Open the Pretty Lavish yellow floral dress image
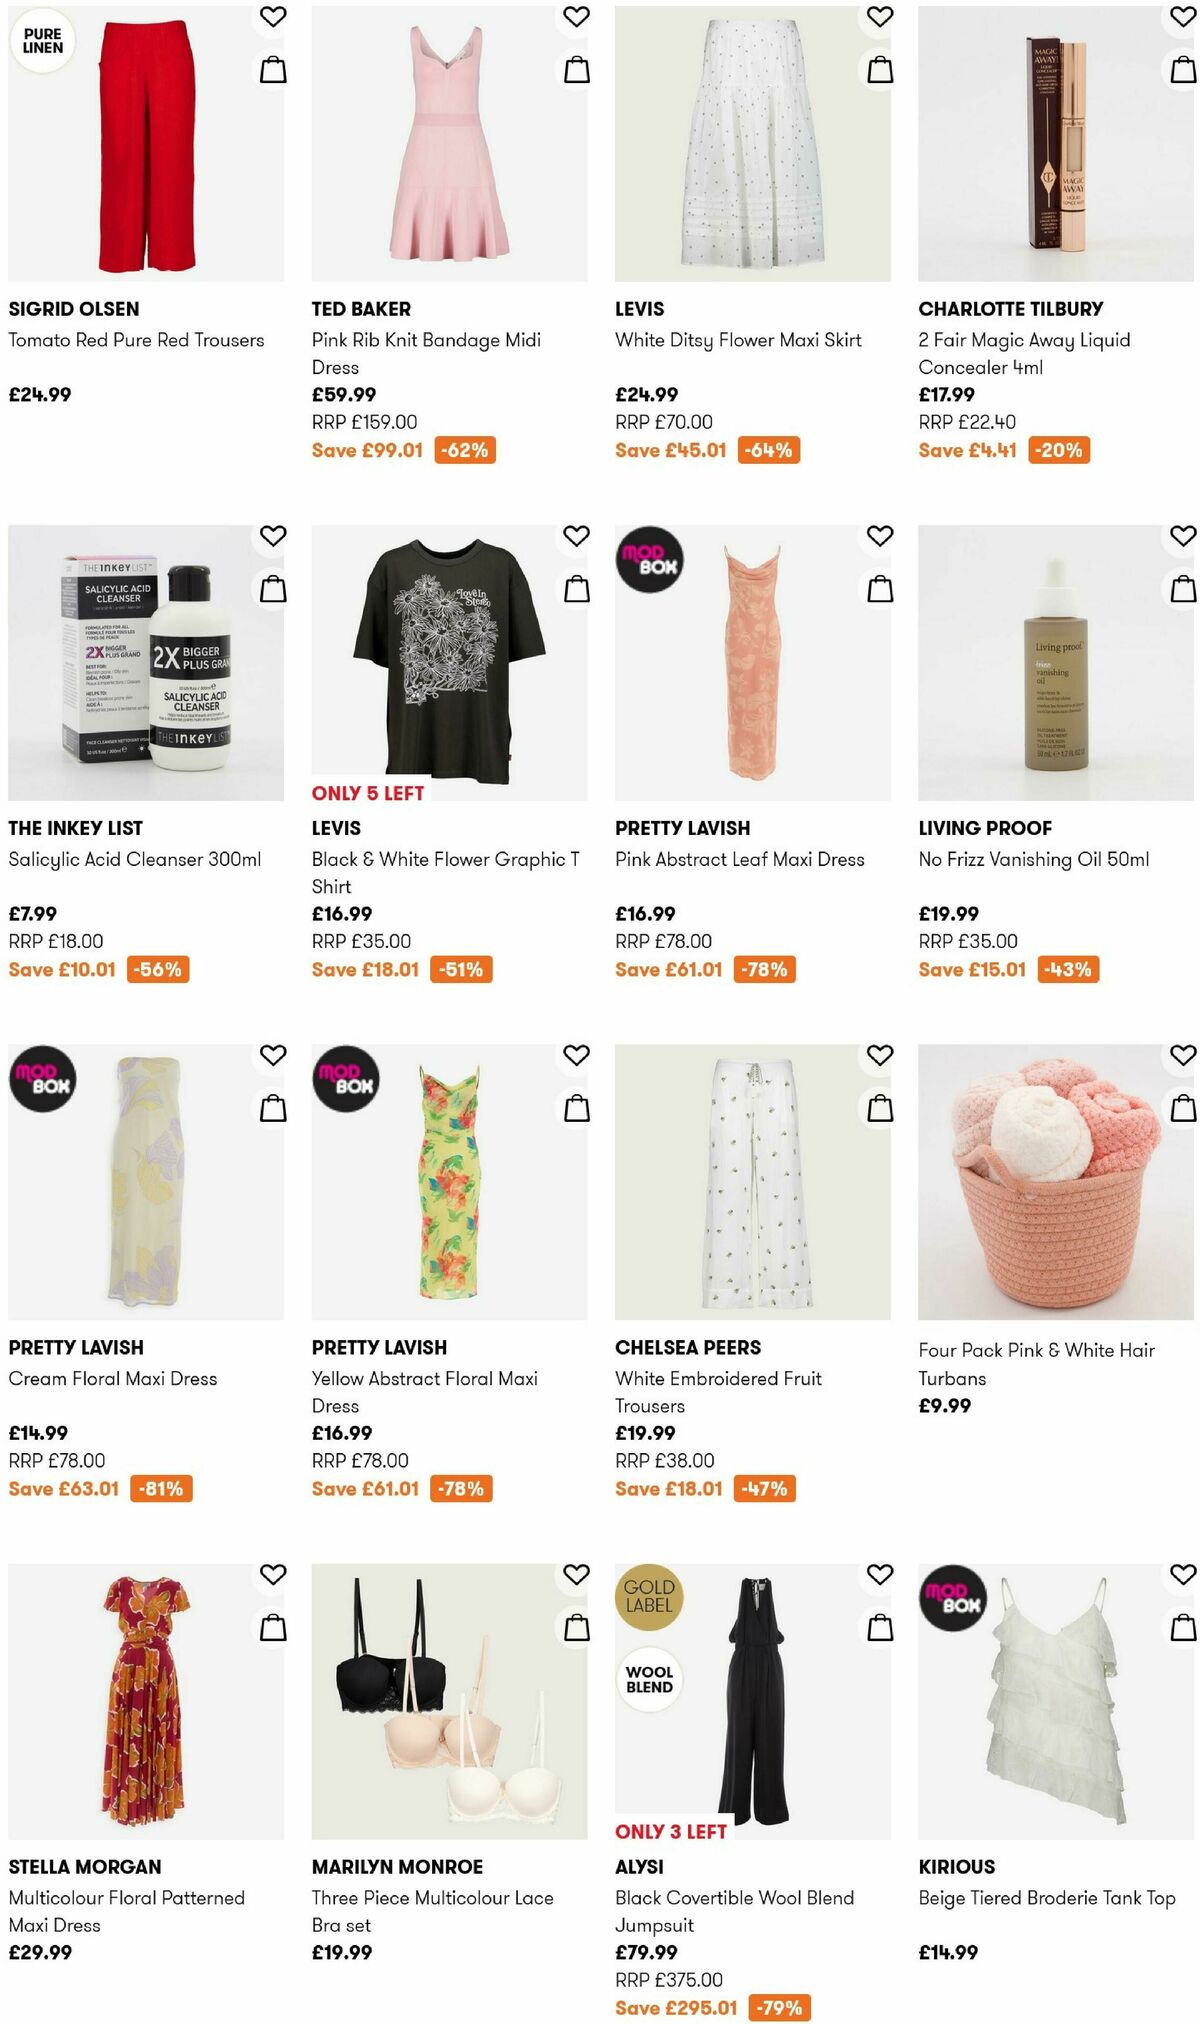The width and height of the screenshot is (1200, 2024). click(450, 1180)
